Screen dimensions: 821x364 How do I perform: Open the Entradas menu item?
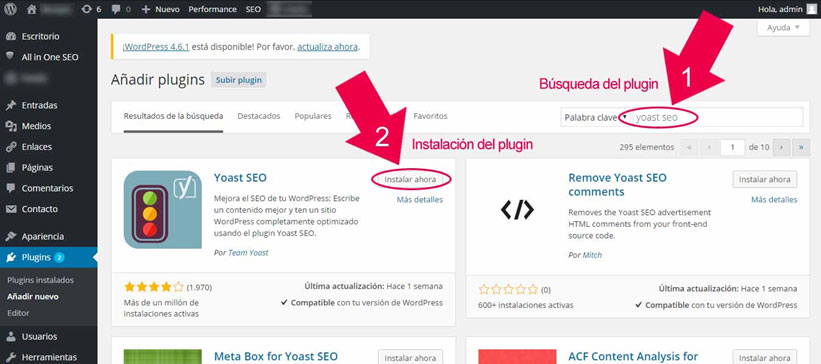coord(39,105)
